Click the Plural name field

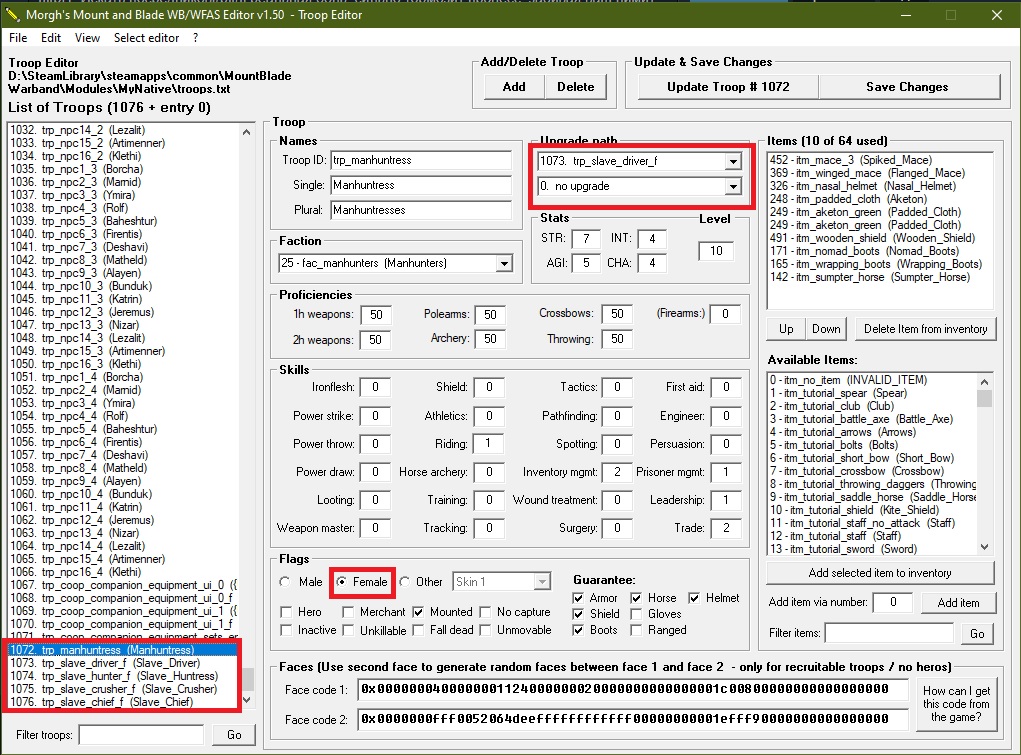[421, 210]
